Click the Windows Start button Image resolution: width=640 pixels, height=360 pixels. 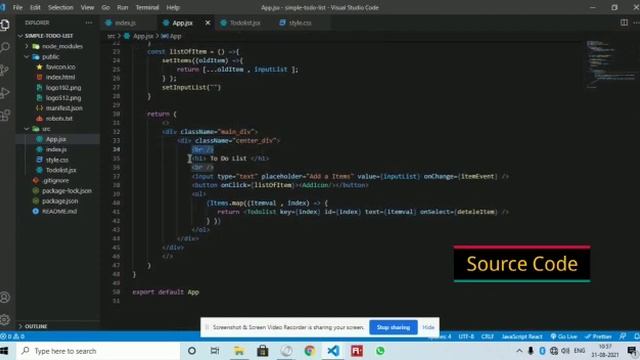[4, 351]
